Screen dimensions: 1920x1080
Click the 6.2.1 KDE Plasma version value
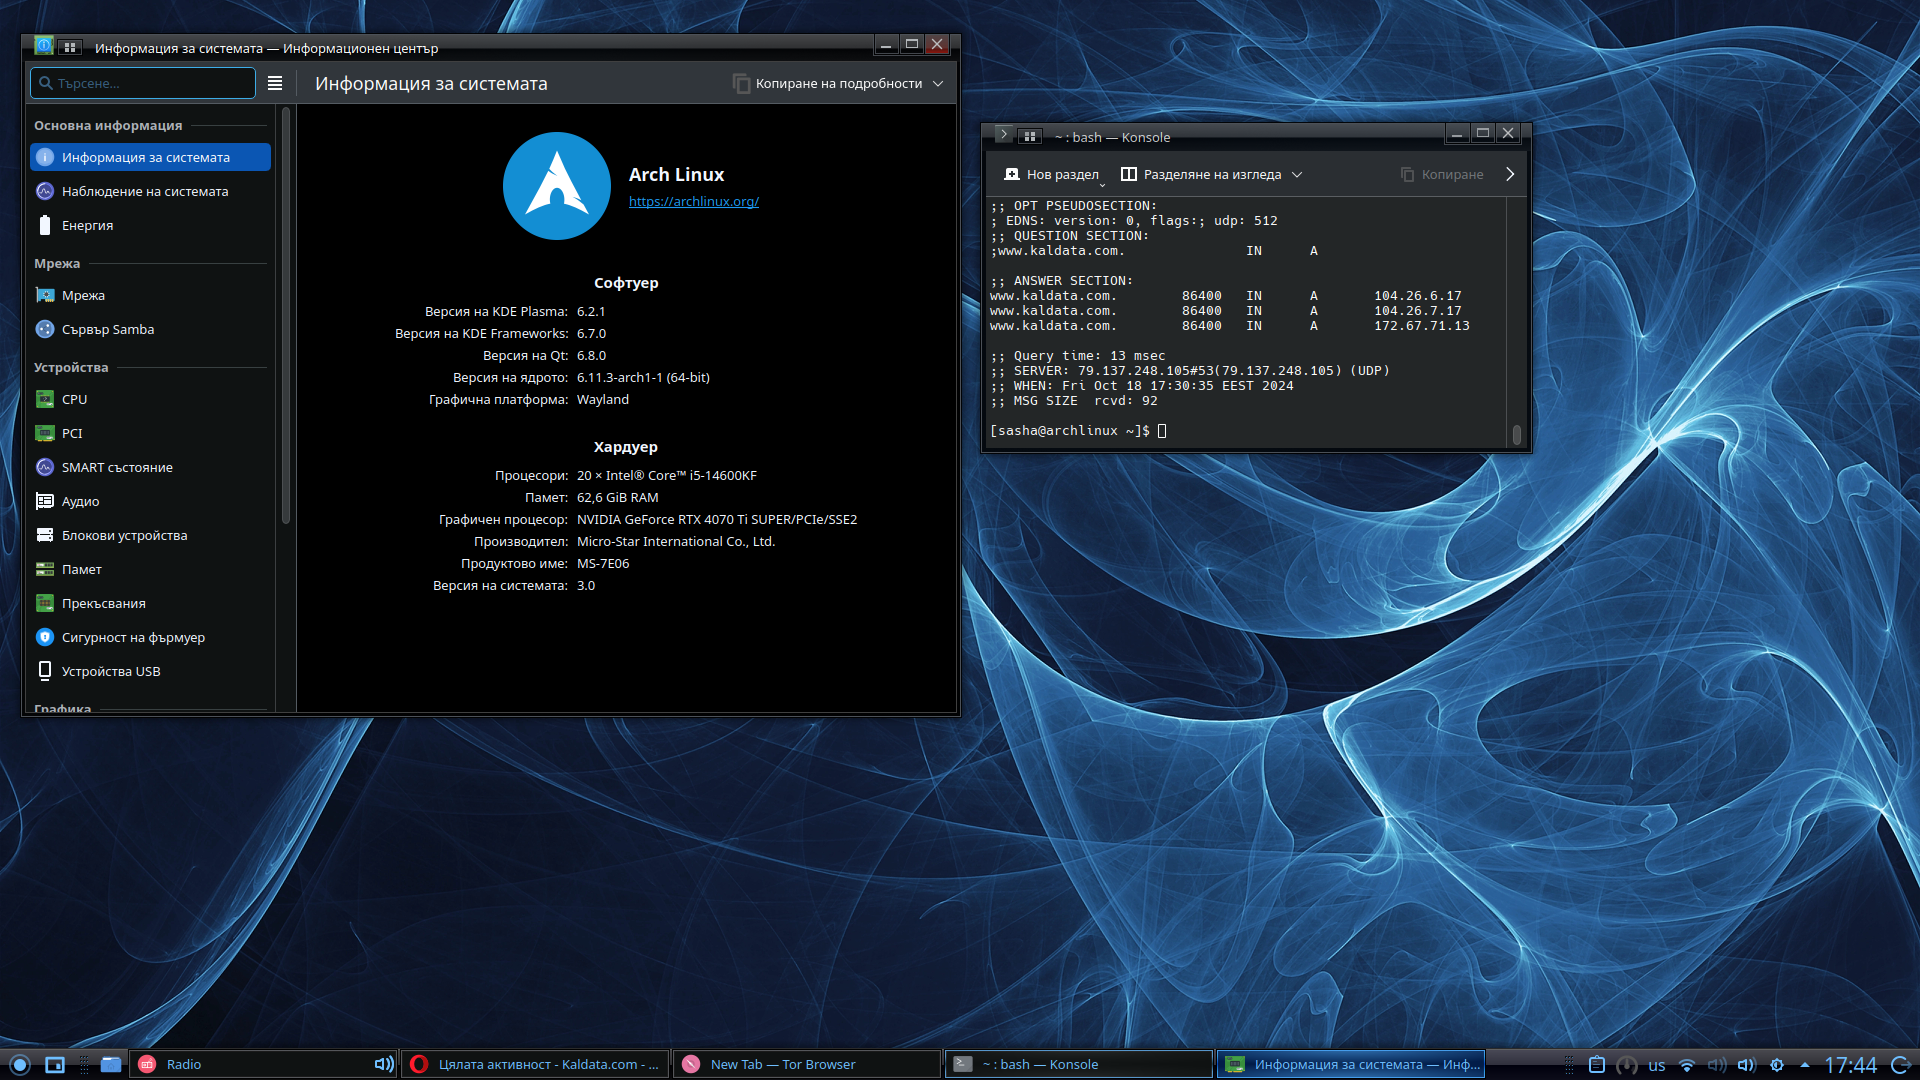(591, 312)
